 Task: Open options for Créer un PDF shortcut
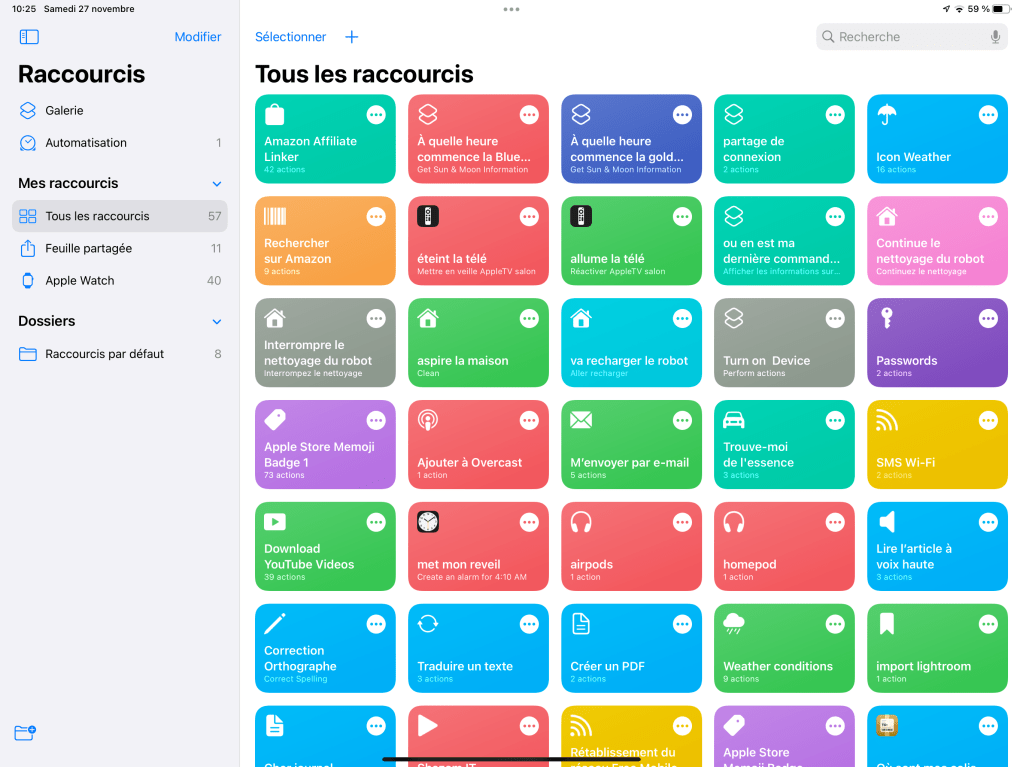682,625
